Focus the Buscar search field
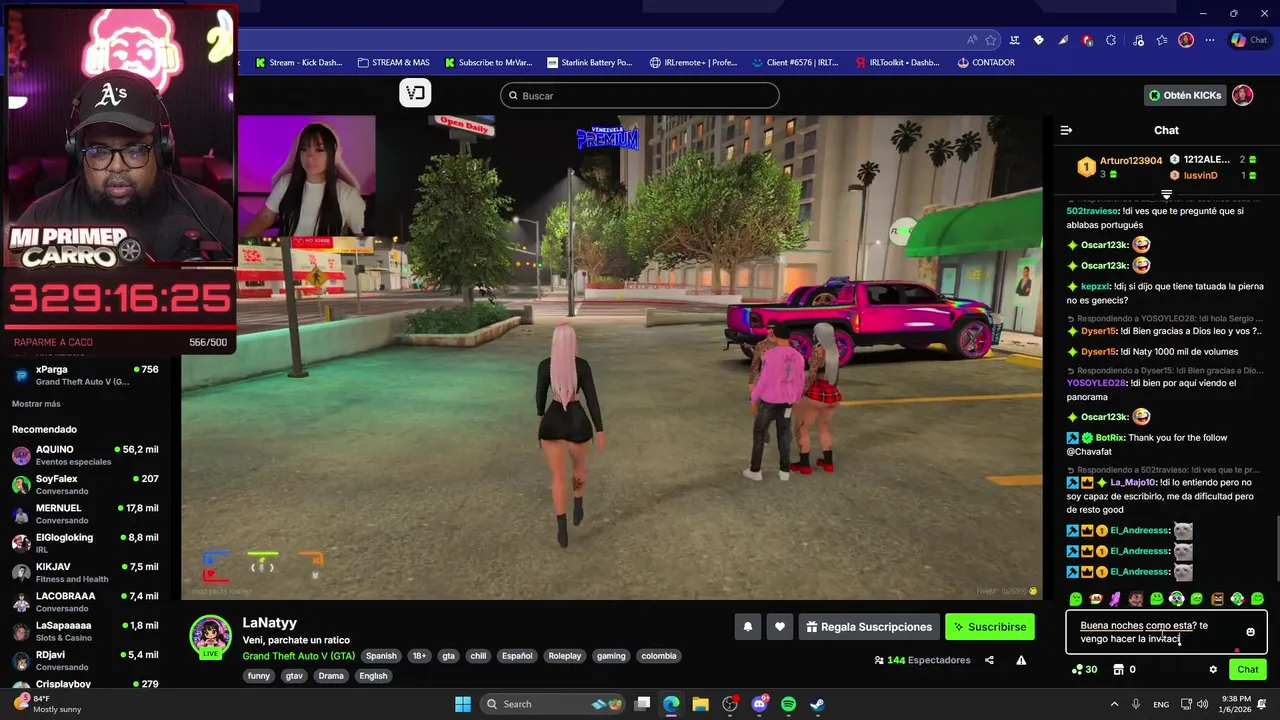1280x720 pixels. (x=640, y=95)
